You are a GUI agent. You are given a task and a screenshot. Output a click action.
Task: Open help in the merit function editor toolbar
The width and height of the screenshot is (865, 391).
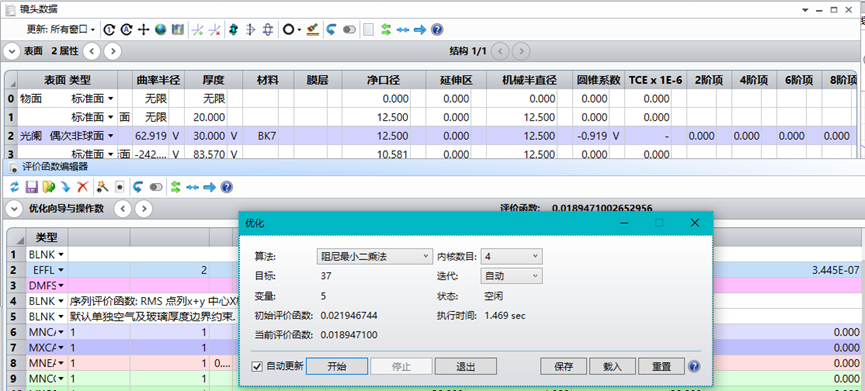click(226, 188)
